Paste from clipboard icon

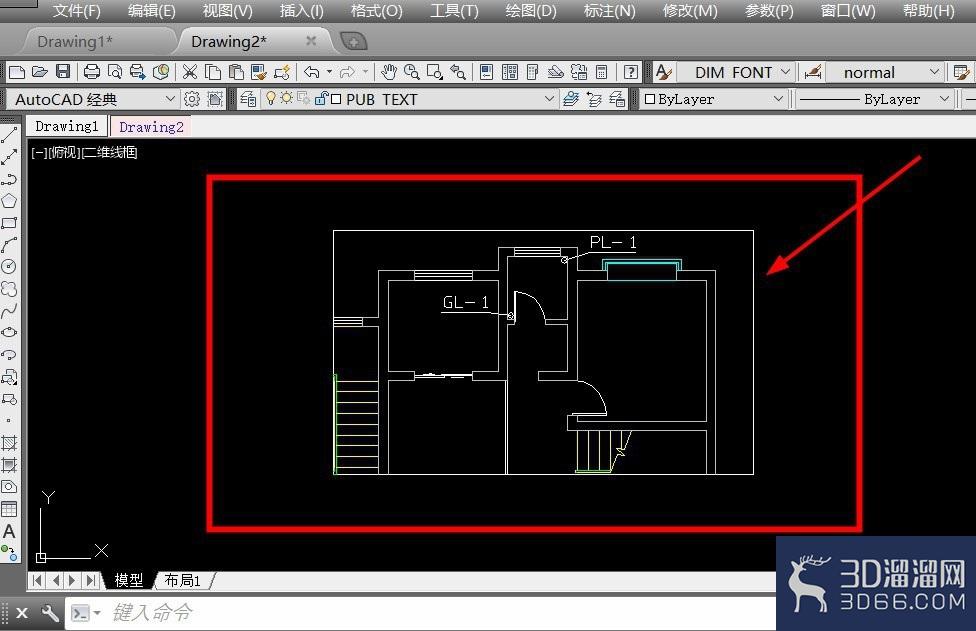tap(236, 72)
